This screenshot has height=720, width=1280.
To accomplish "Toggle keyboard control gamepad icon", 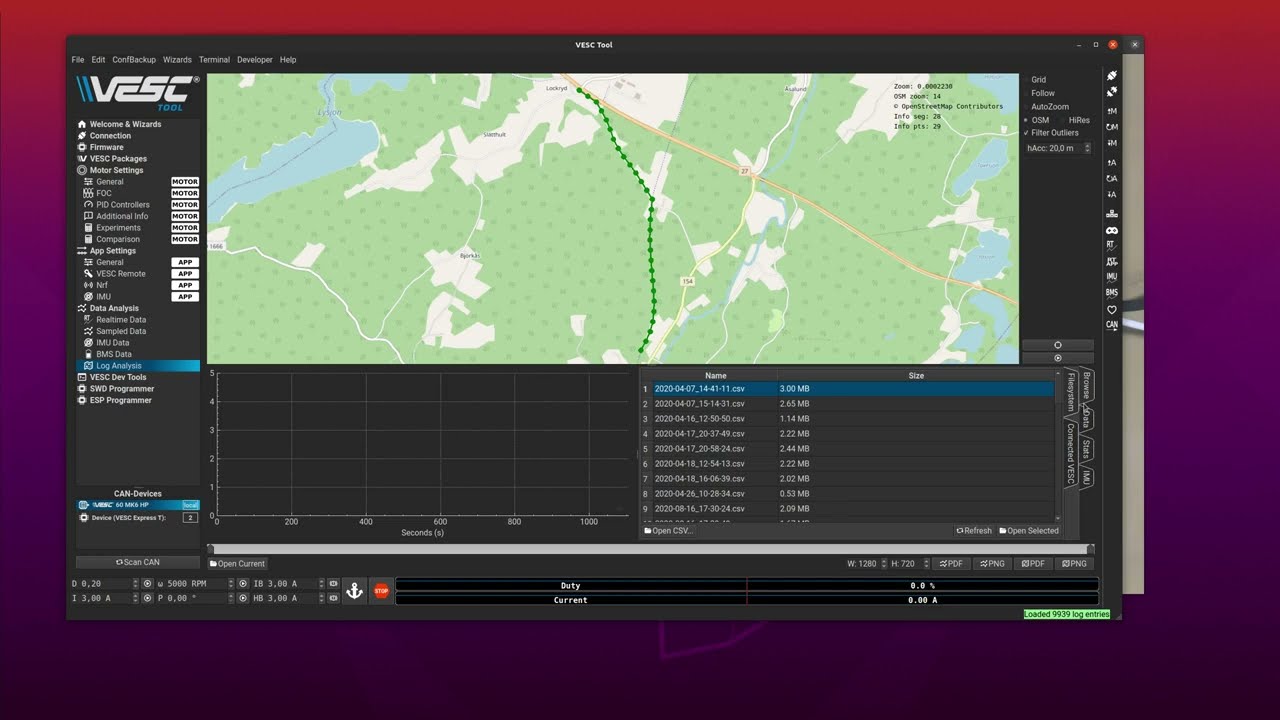I will point(1111,230).
